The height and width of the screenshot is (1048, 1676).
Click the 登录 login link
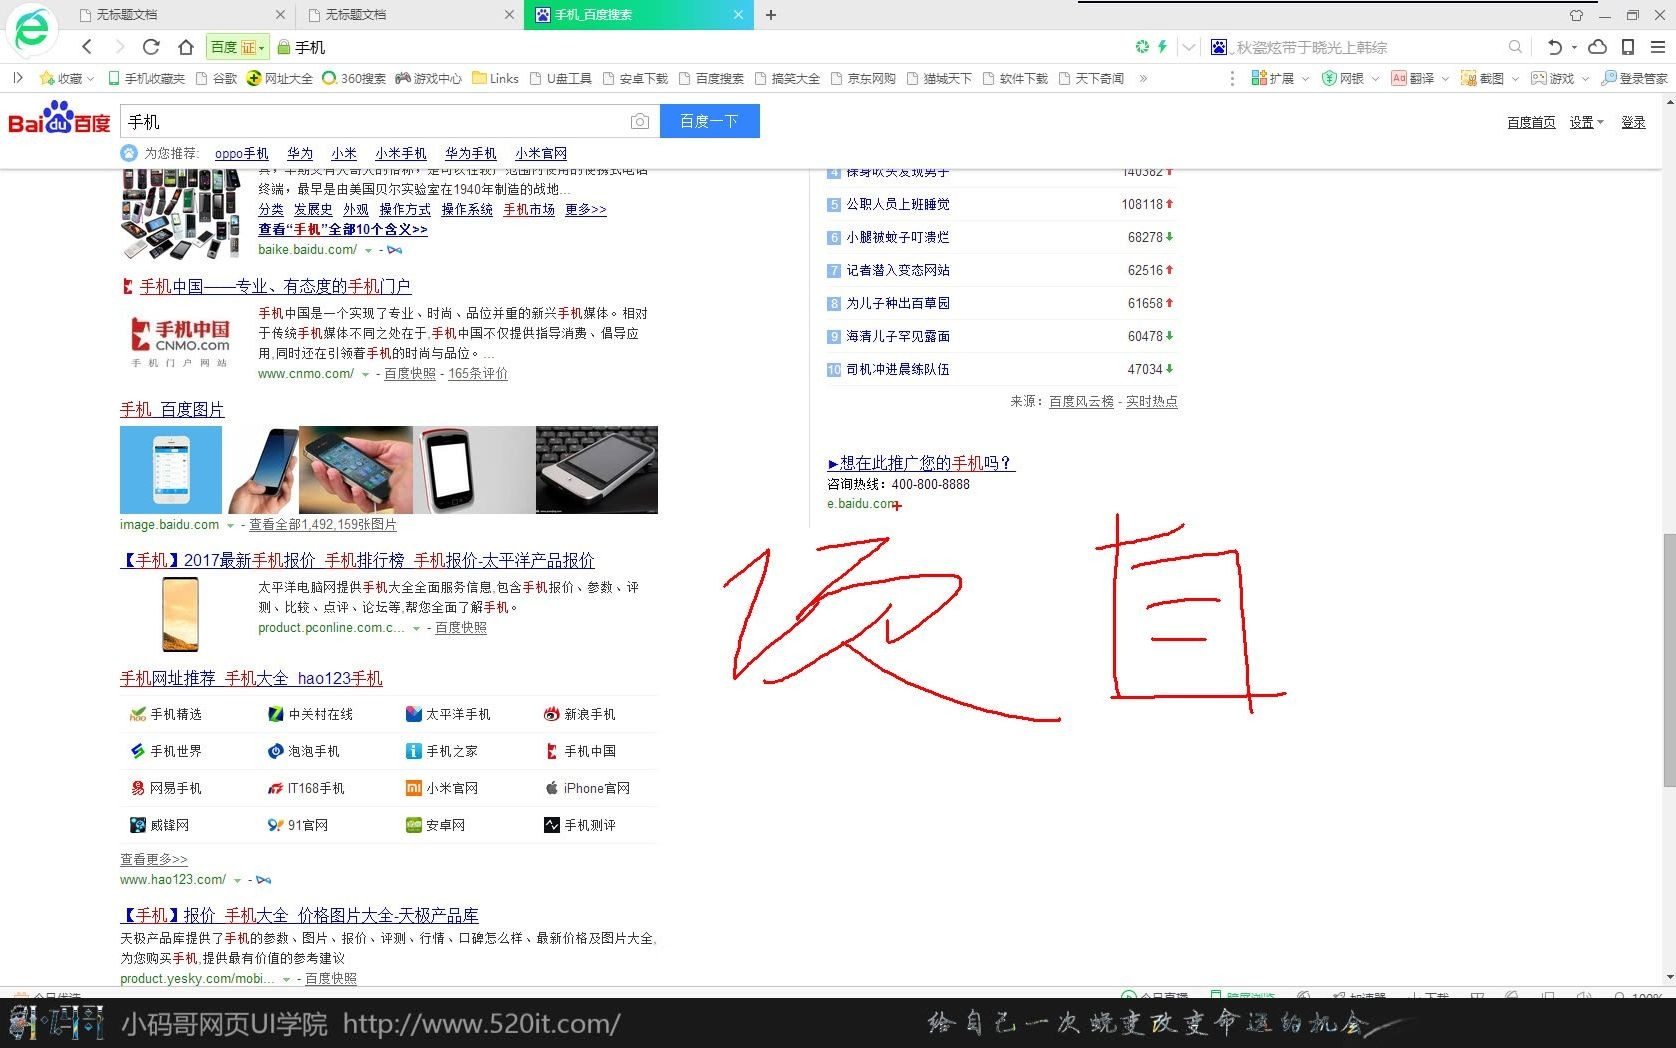pyautogui.click(x=1633, y=122)
